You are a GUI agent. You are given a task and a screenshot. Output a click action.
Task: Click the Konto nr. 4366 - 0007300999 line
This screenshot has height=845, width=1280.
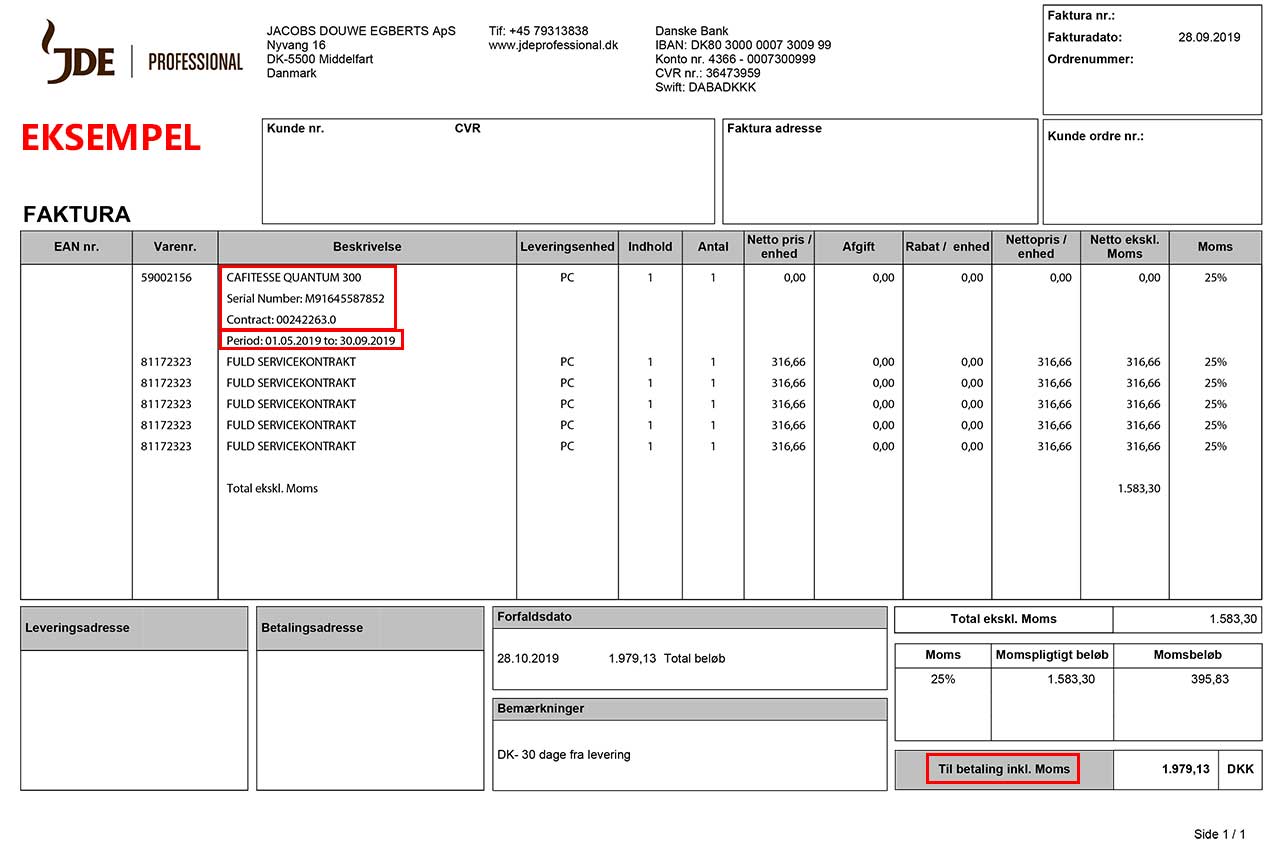coord(735,59)
